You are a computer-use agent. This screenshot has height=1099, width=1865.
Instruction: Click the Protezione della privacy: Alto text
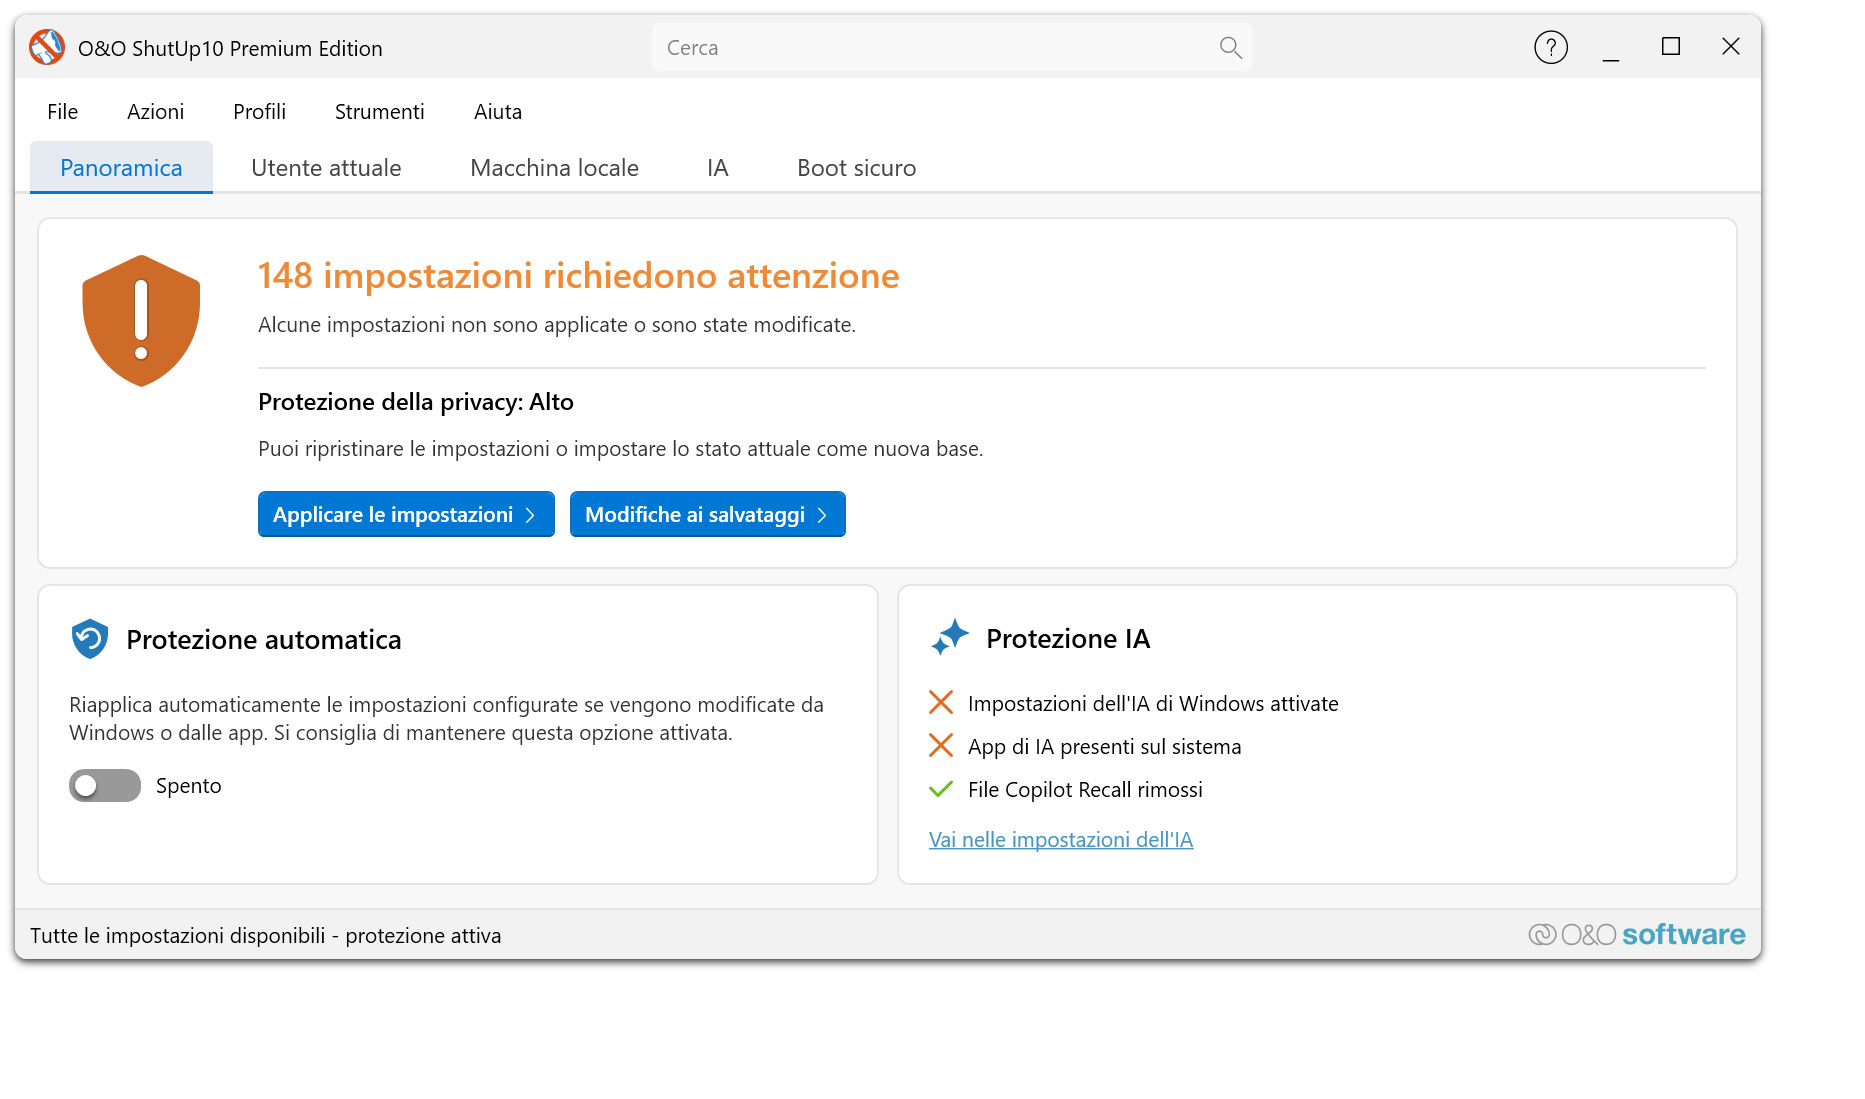(x=415, y=402)
